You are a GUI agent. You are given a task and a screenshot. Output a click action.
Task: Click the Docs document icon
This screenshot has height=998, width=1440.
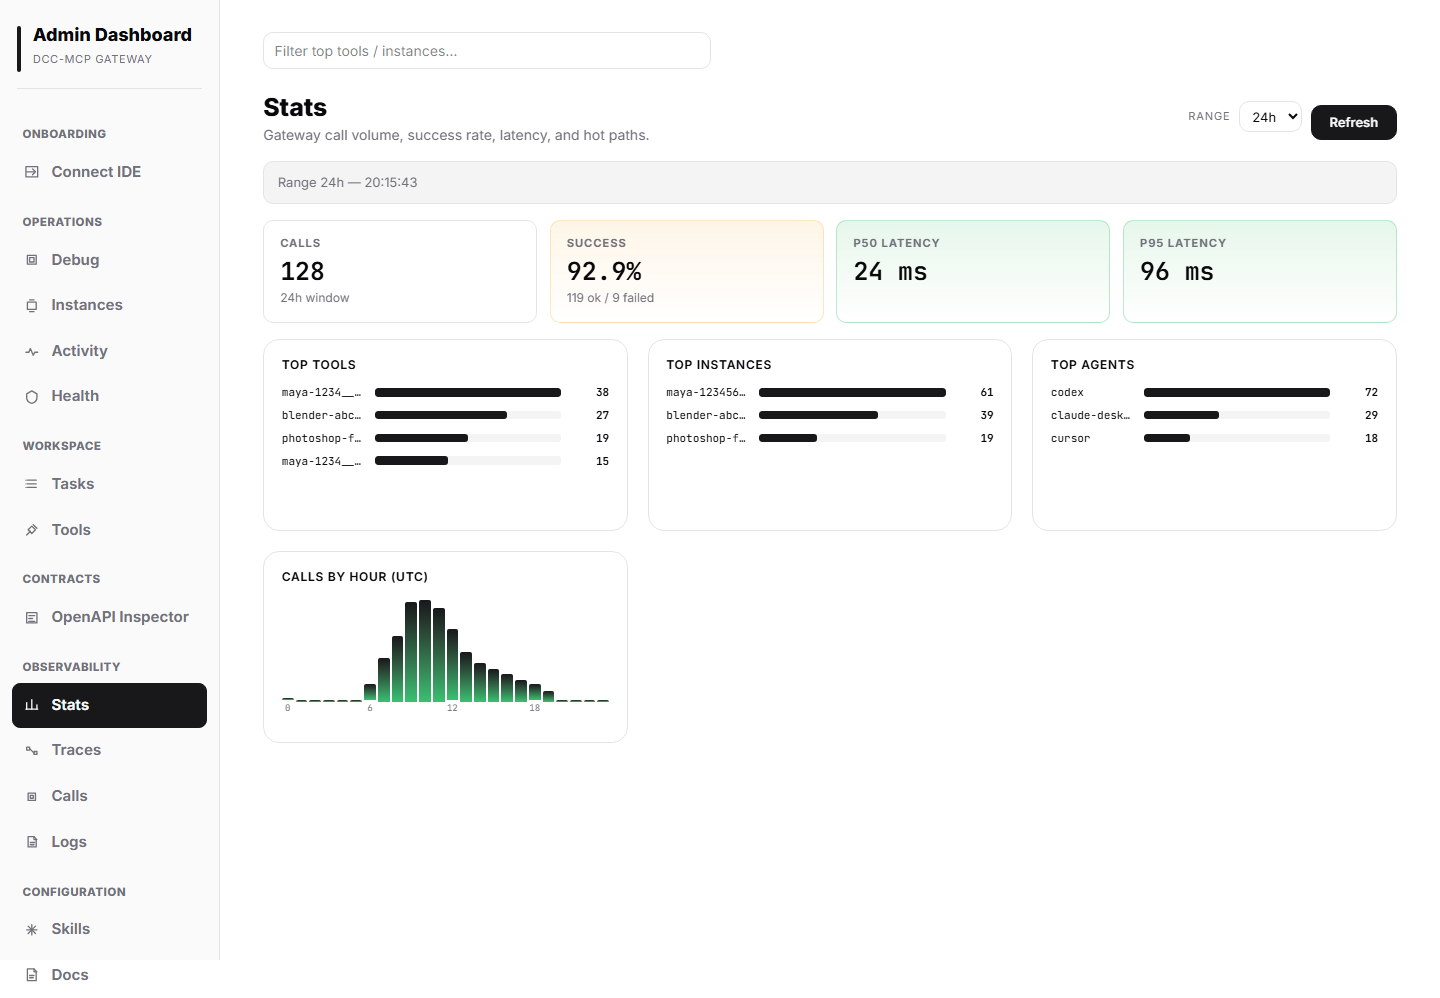pyautogui.click(x=32, y=975)
